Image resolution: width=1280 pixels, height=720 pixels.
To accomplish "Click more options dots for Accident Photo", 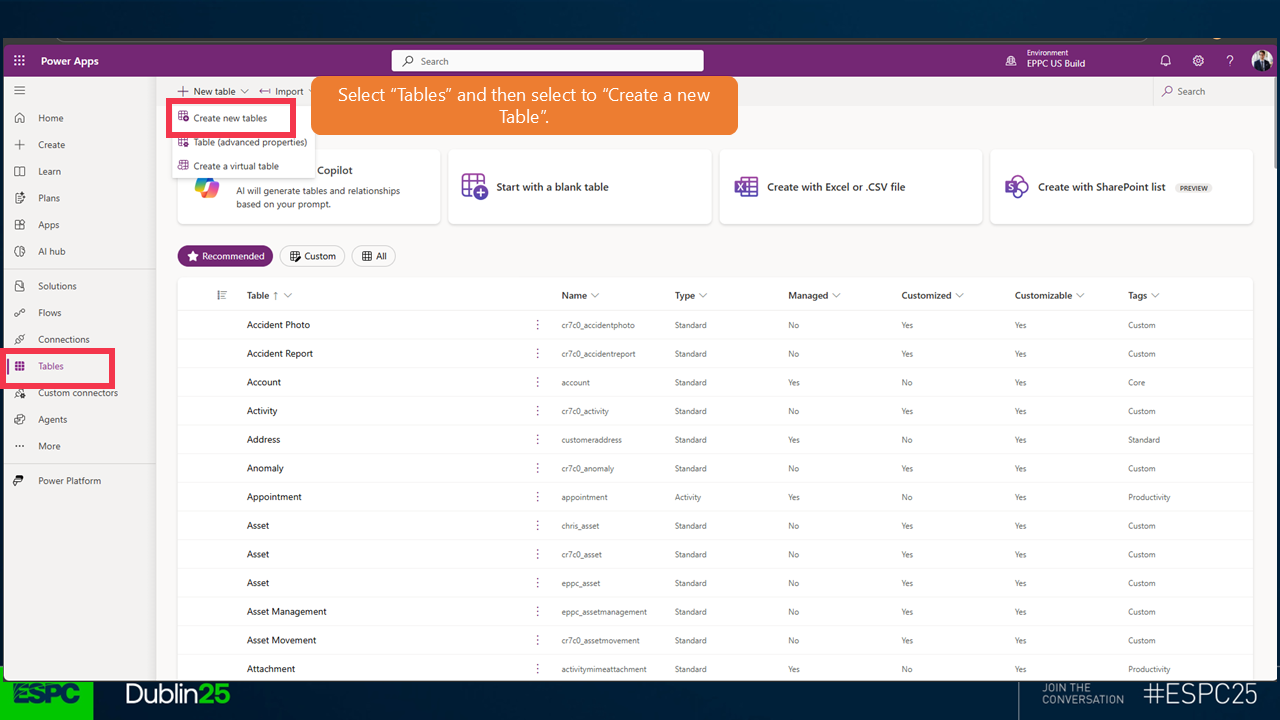I will [537, 325].
